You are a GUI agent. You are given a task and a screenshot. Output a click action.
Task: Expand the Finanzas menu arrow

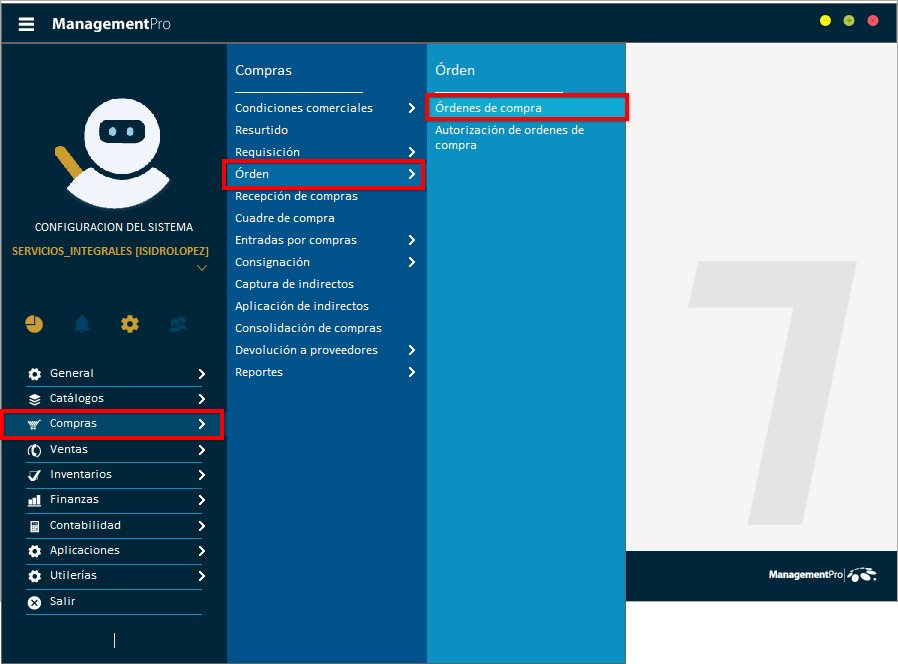click(x=202, y=500)
